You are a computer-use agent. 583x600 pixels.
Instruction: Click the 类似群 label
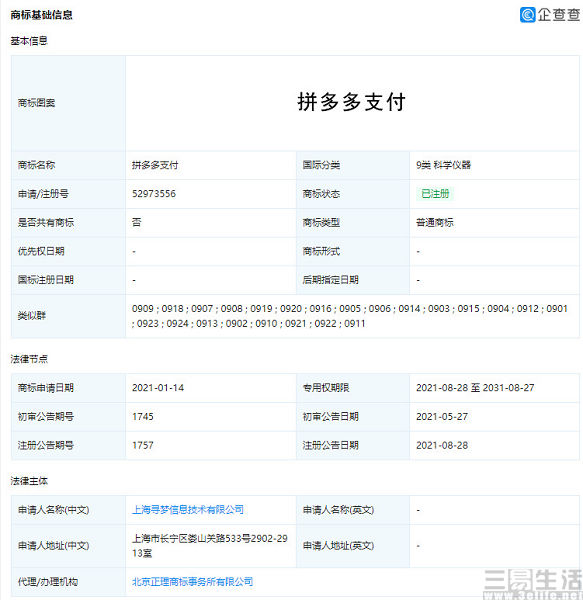point(32,316)
